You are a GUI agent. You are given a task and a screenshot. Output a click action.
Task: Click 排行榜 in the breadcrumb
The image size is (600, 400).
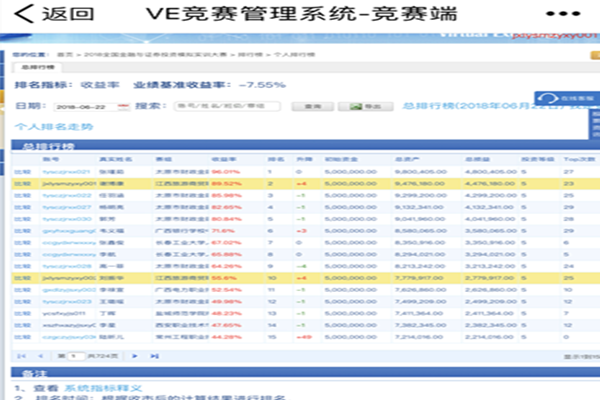pyautogui.click(x=251, y=54)
